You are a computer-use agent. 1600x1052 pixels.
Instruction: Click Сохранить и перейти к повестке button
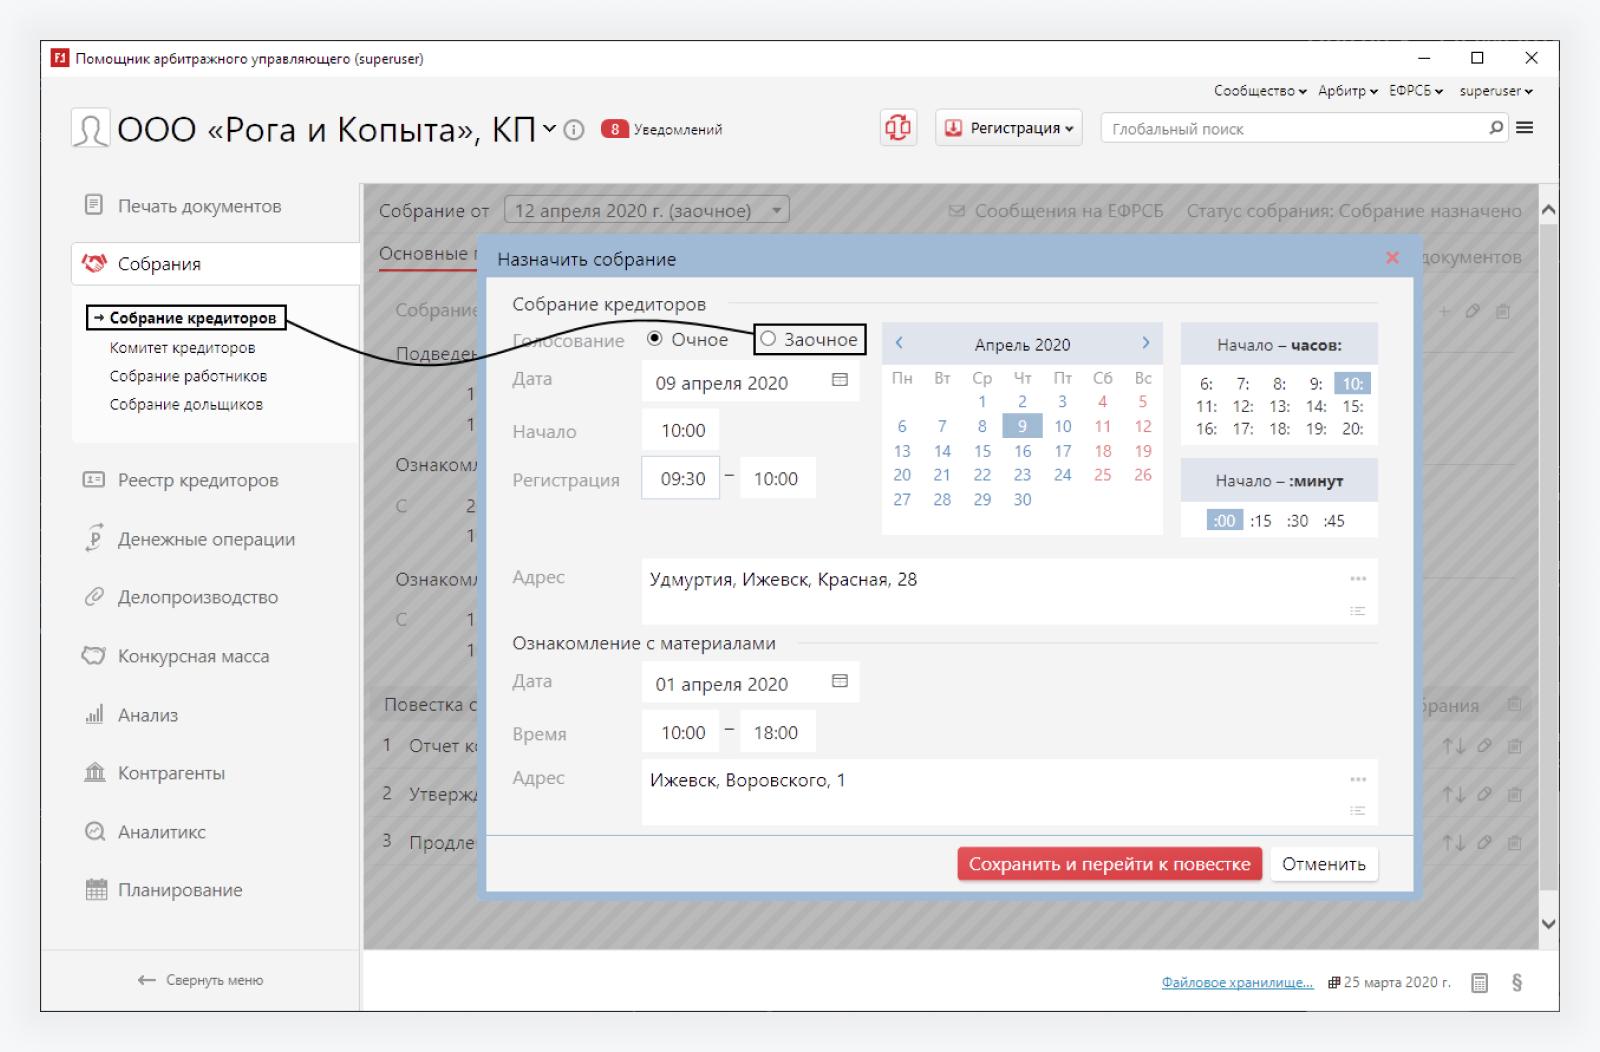pyautogui.click(x=1110, y=864)
